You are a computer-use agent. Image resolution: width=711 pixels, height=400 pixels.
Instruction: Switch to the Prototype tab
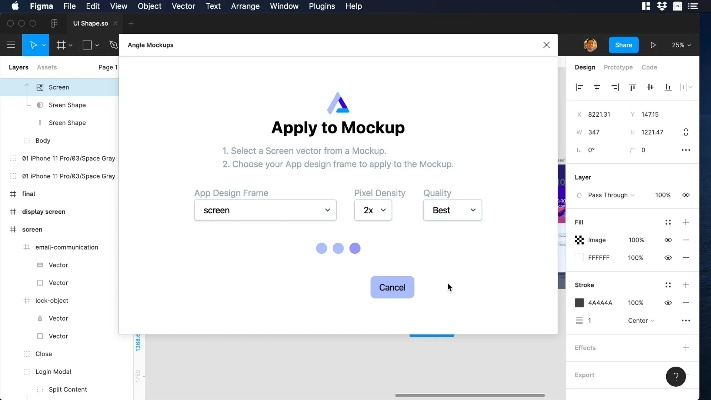point(618,67)
